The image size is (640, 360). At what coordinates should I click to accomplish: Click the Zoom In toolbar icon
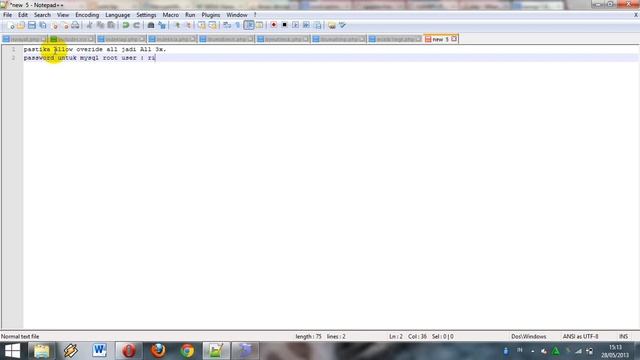pyautogui.click(x=177, y=25)
